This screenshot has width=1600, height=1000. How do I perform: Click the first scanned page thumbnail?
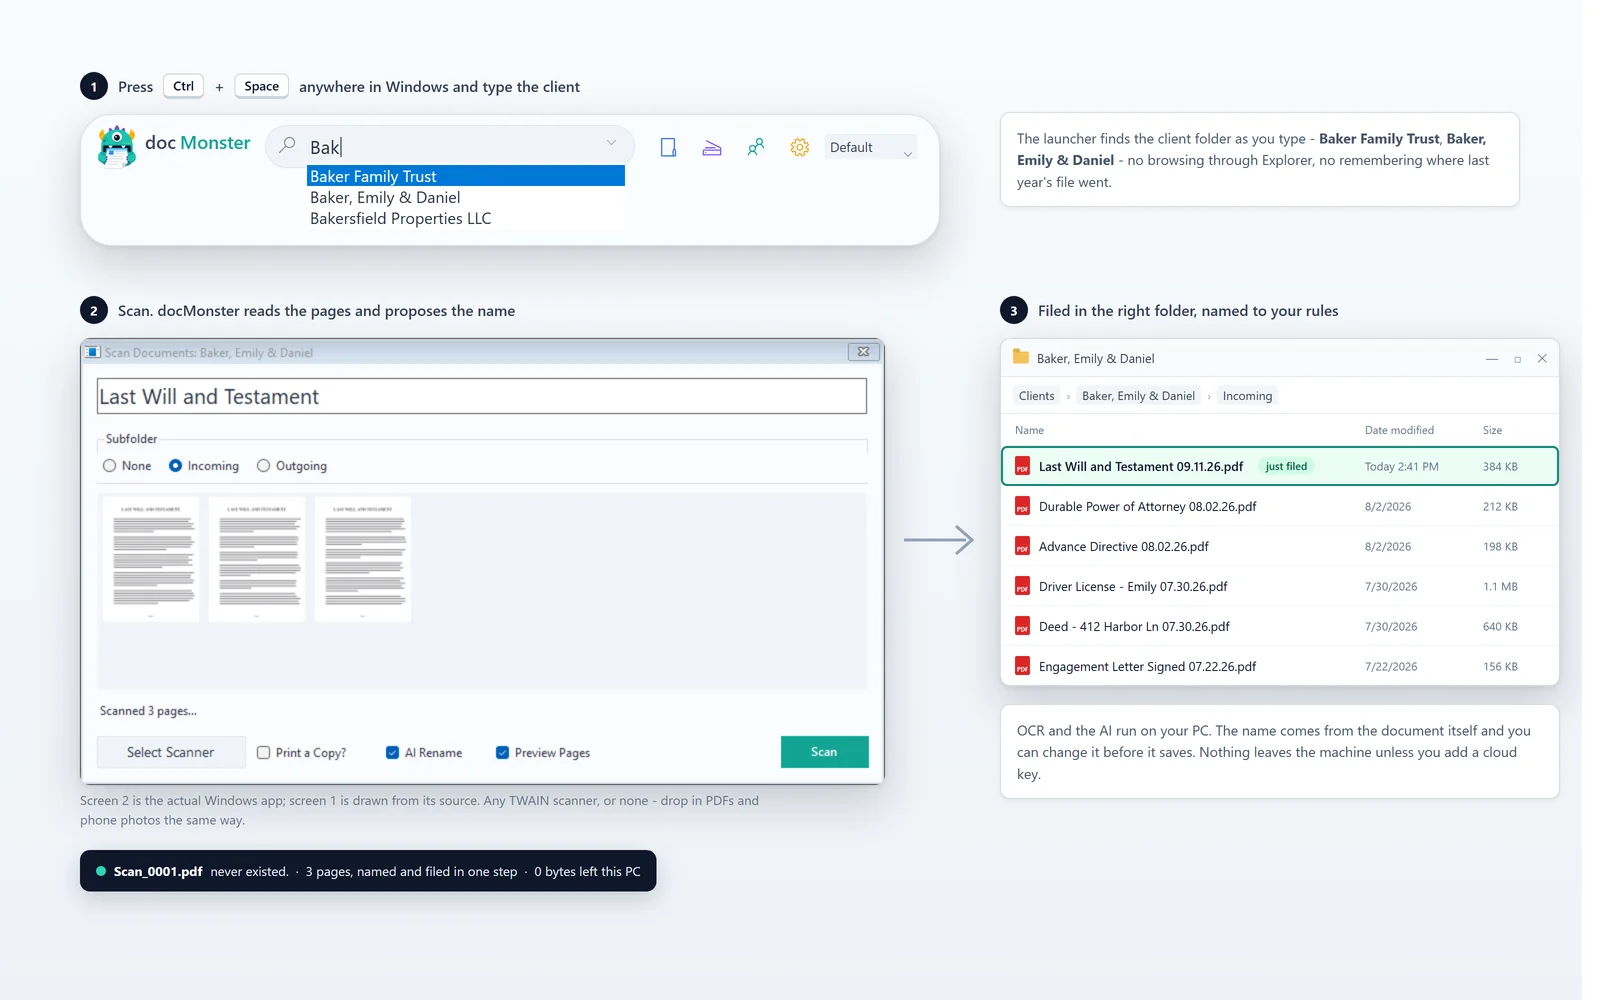coord(151,559)
